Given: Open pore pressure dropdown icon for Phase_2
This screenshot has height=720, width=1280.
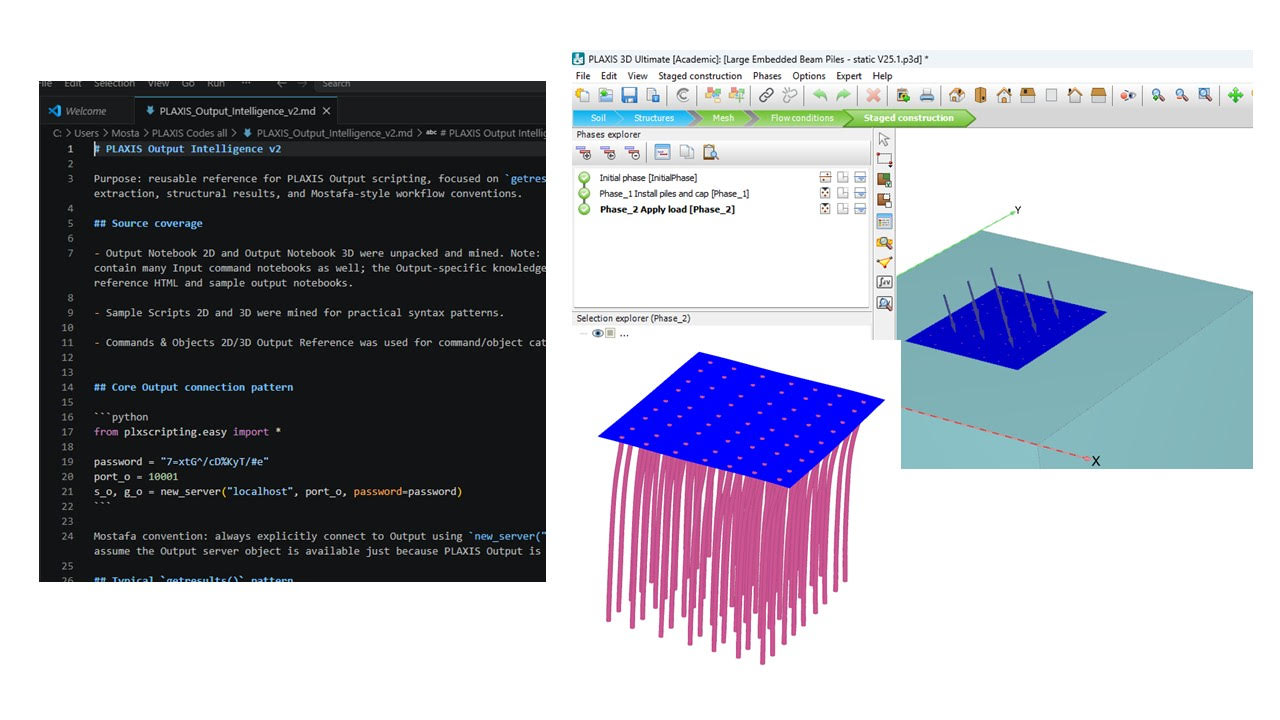Looking at the screenshot, I should click(x=860, y=209).
